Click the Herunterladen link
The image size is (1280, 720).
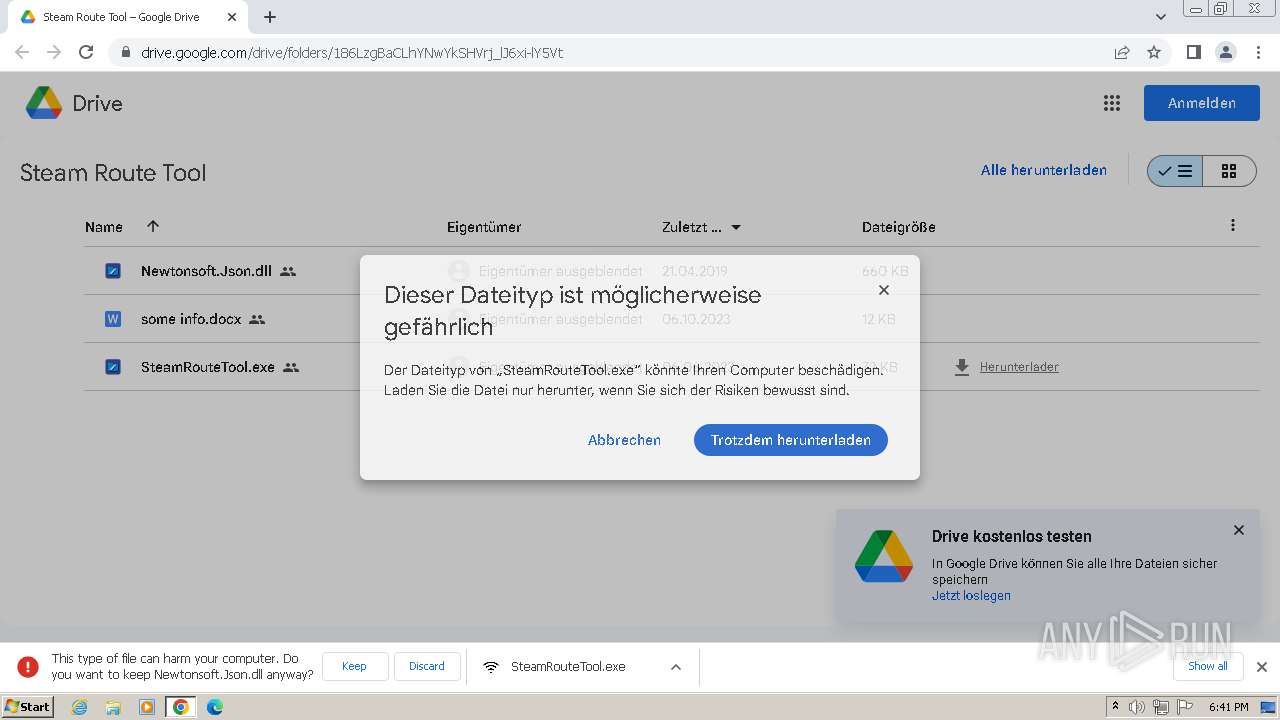(1019, 367)
